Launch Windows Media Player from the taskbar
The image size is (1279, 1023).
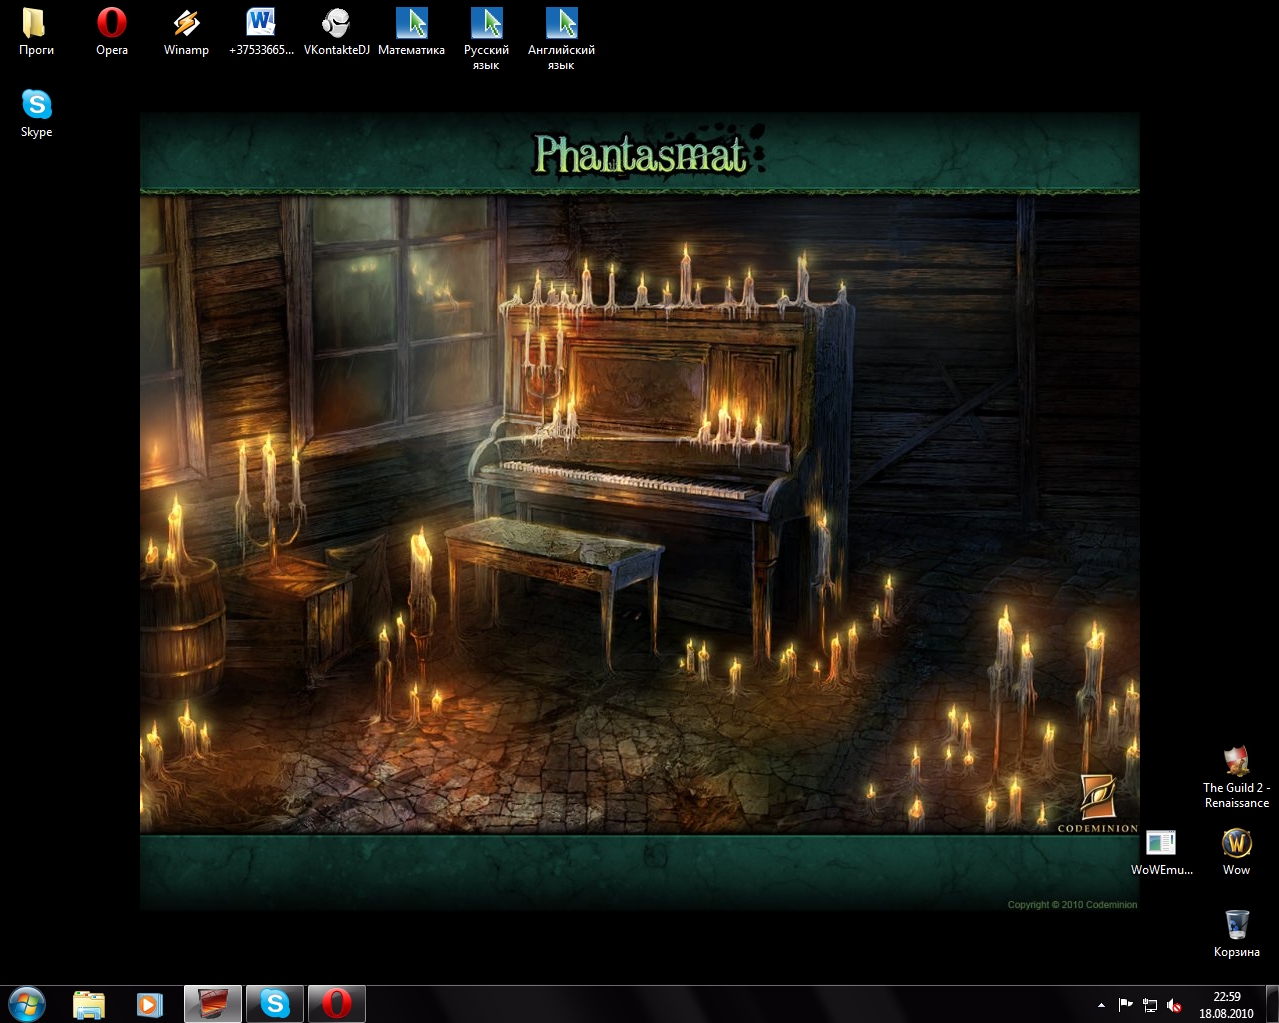pos(150,1004)
